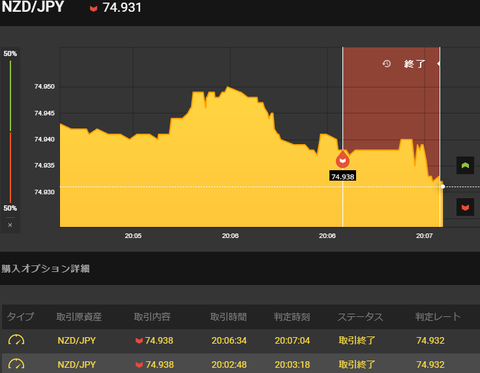
Task: Click the red down-arrow LOW button
Action: pyautogui.click(x=465, y=207)
